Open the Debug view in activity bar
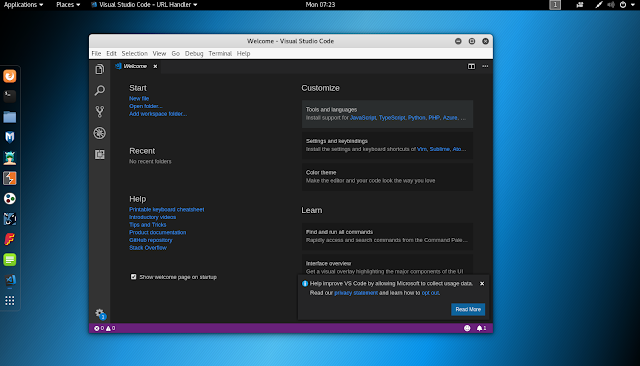The height and width of the screenshot is (366, 640). (100, 133)
